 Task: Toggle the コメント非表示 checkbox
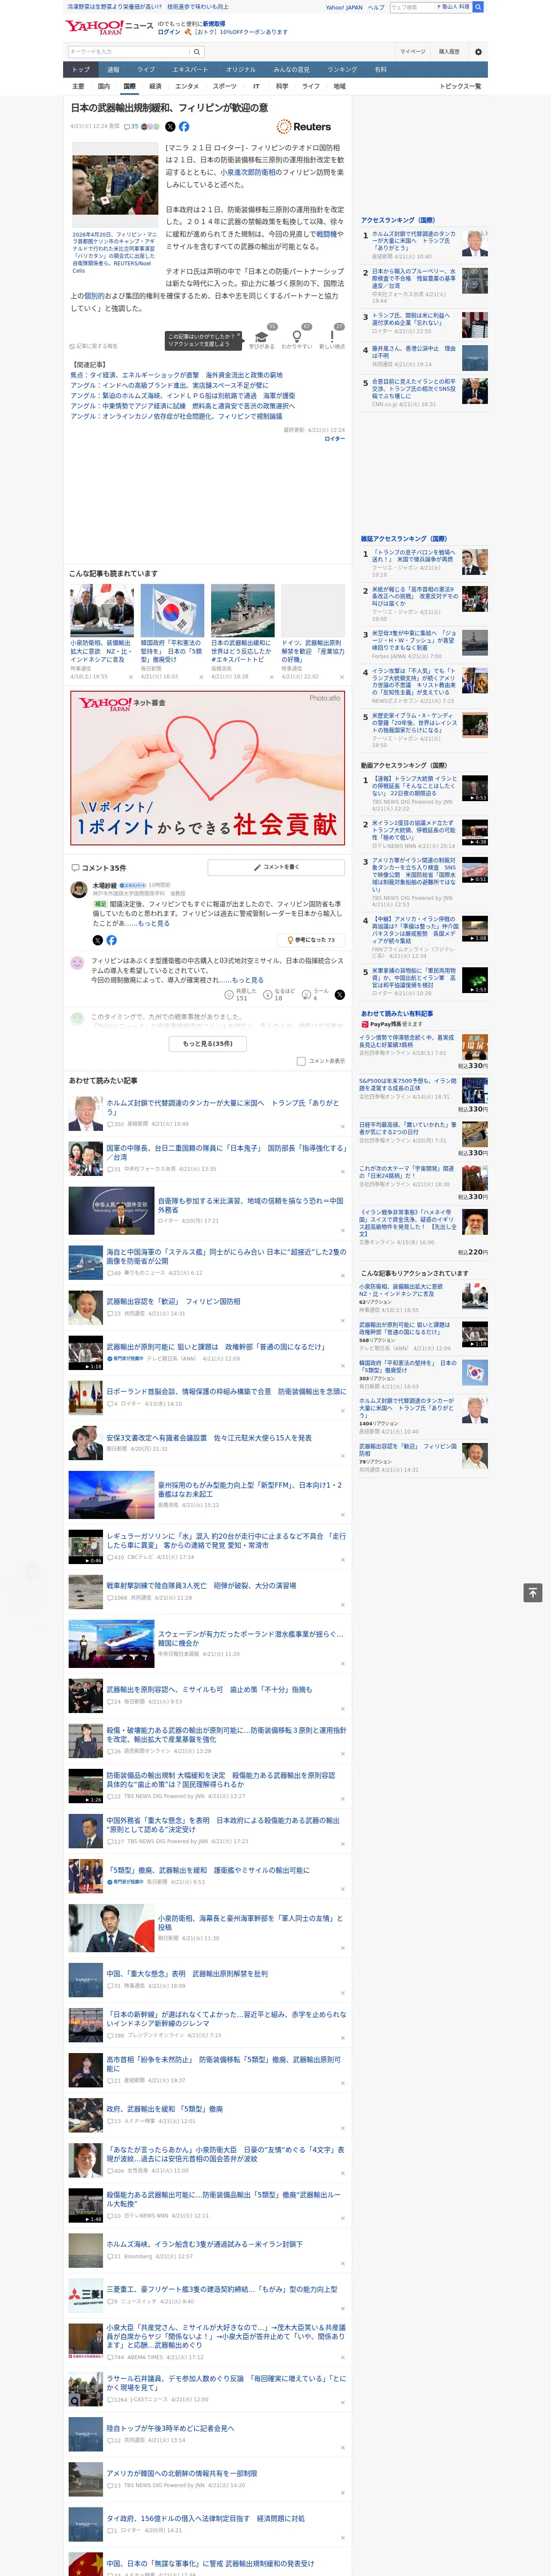pos(301,1061)
